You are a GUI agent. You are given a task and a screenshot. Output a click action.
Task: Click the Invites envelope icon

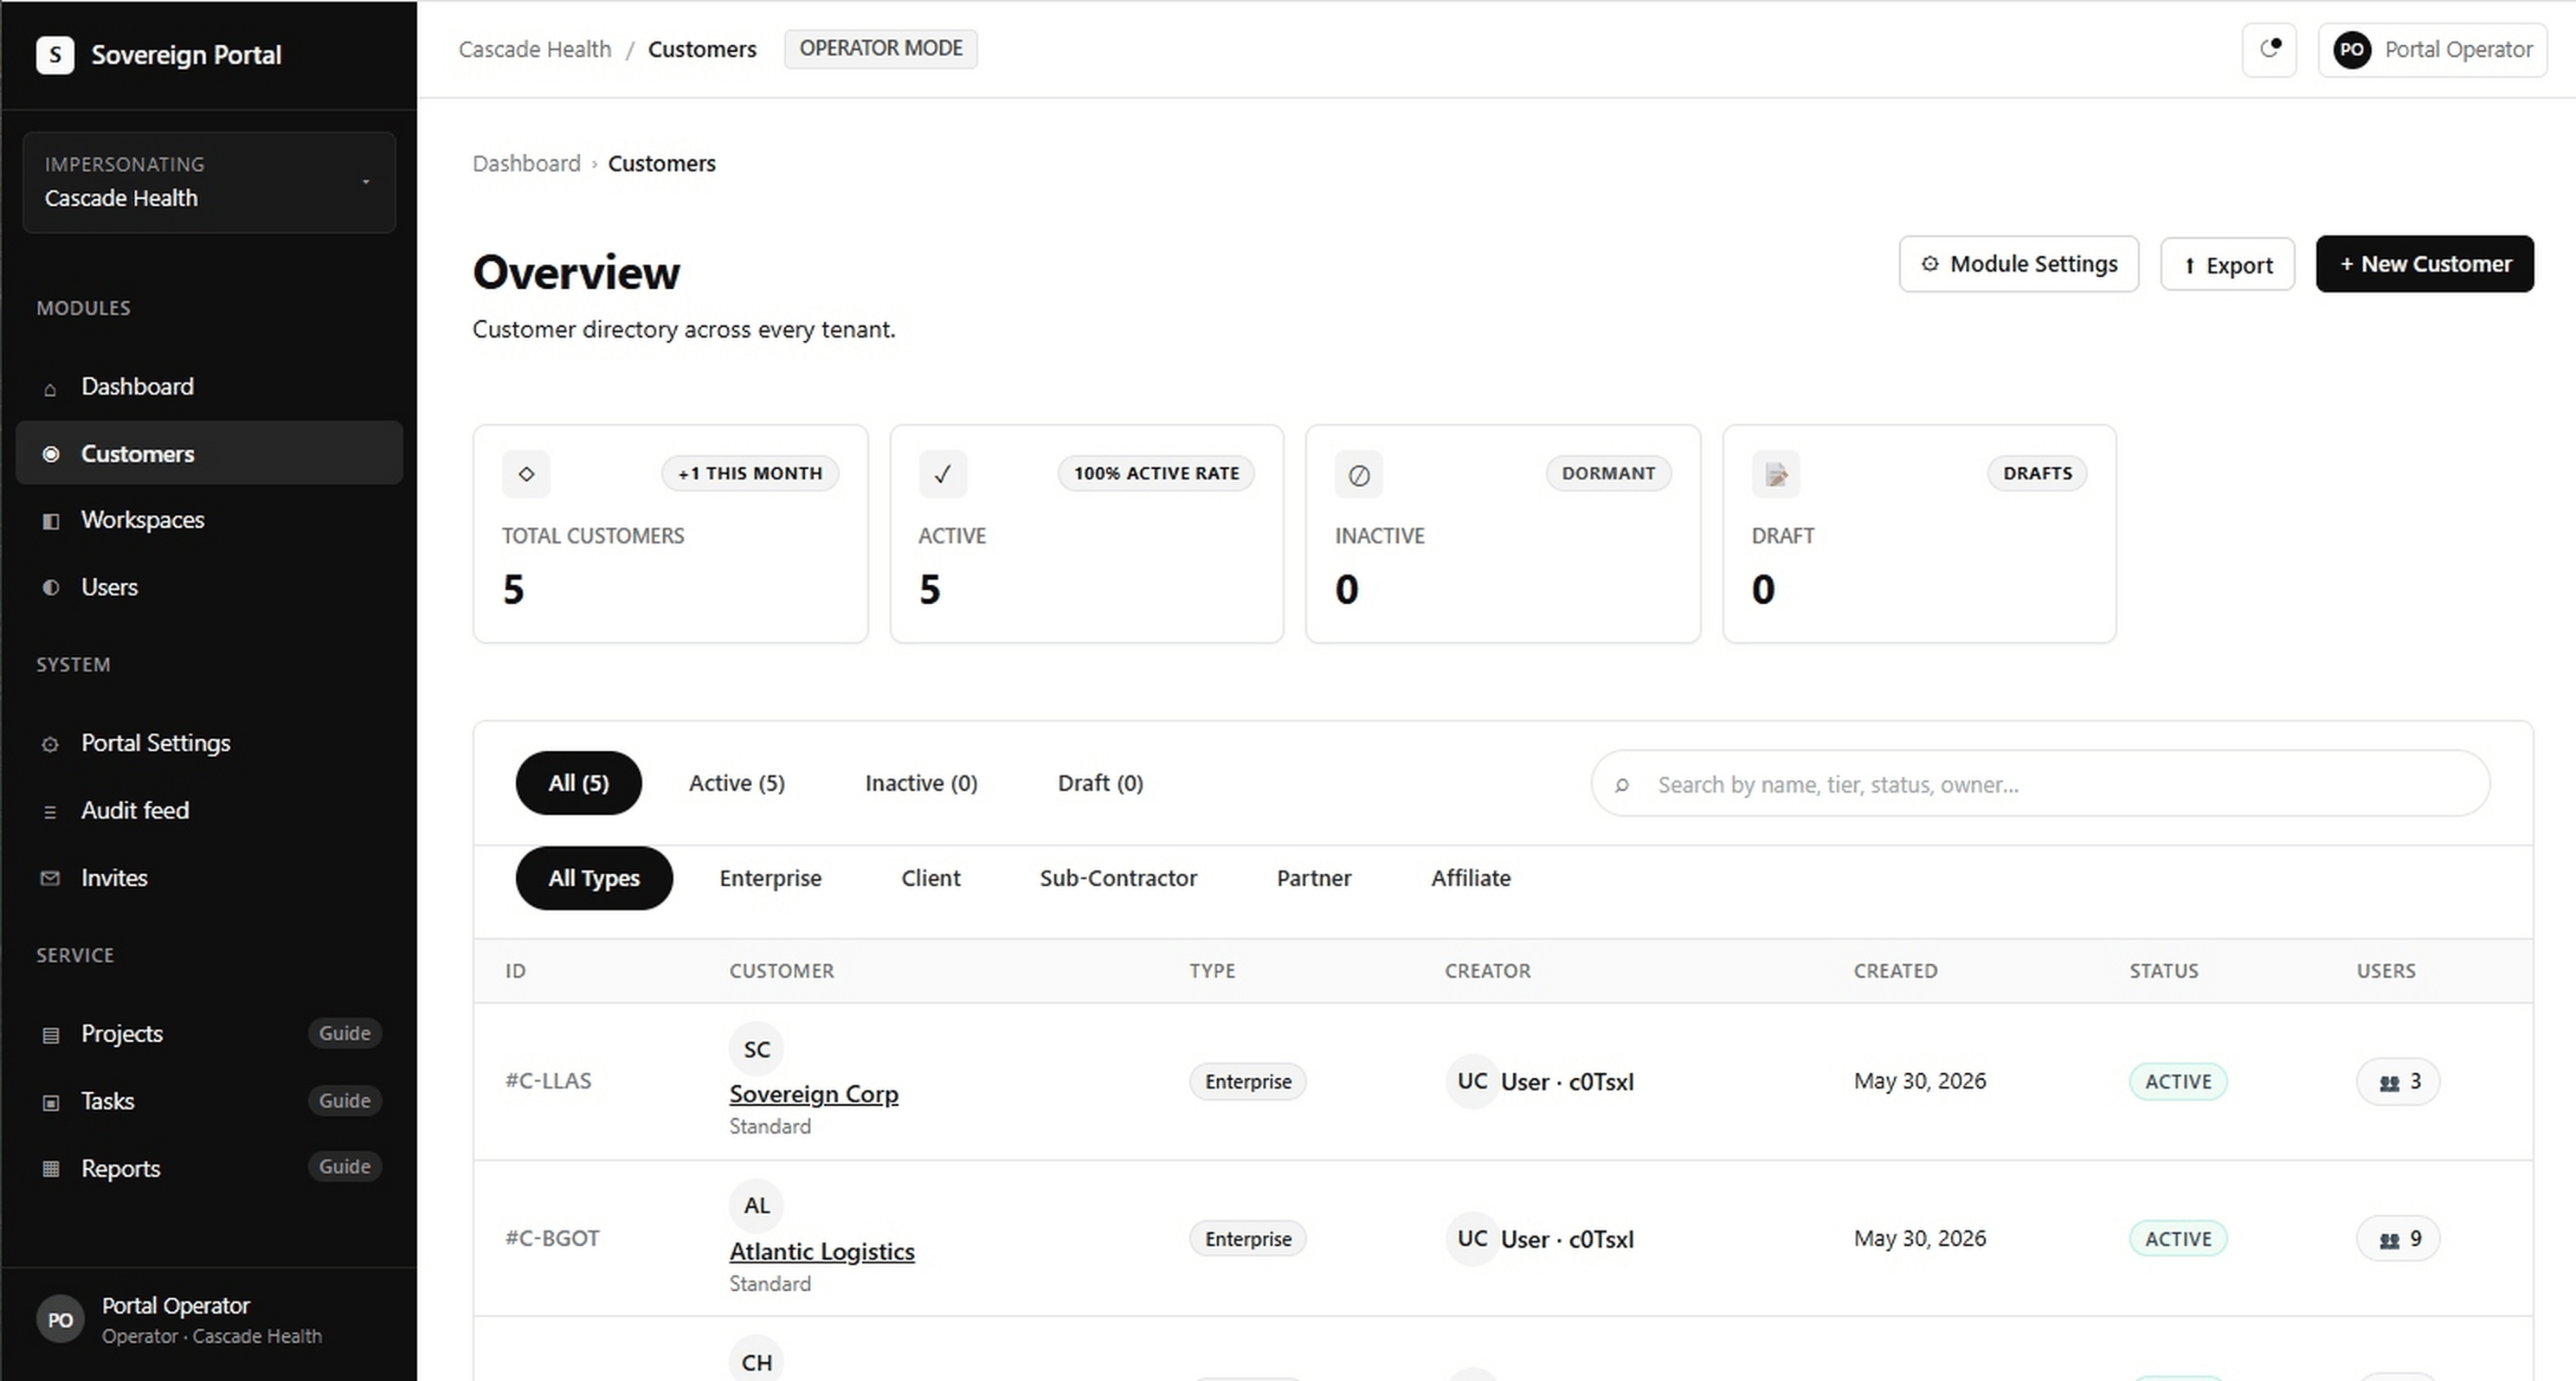point(50,878)
